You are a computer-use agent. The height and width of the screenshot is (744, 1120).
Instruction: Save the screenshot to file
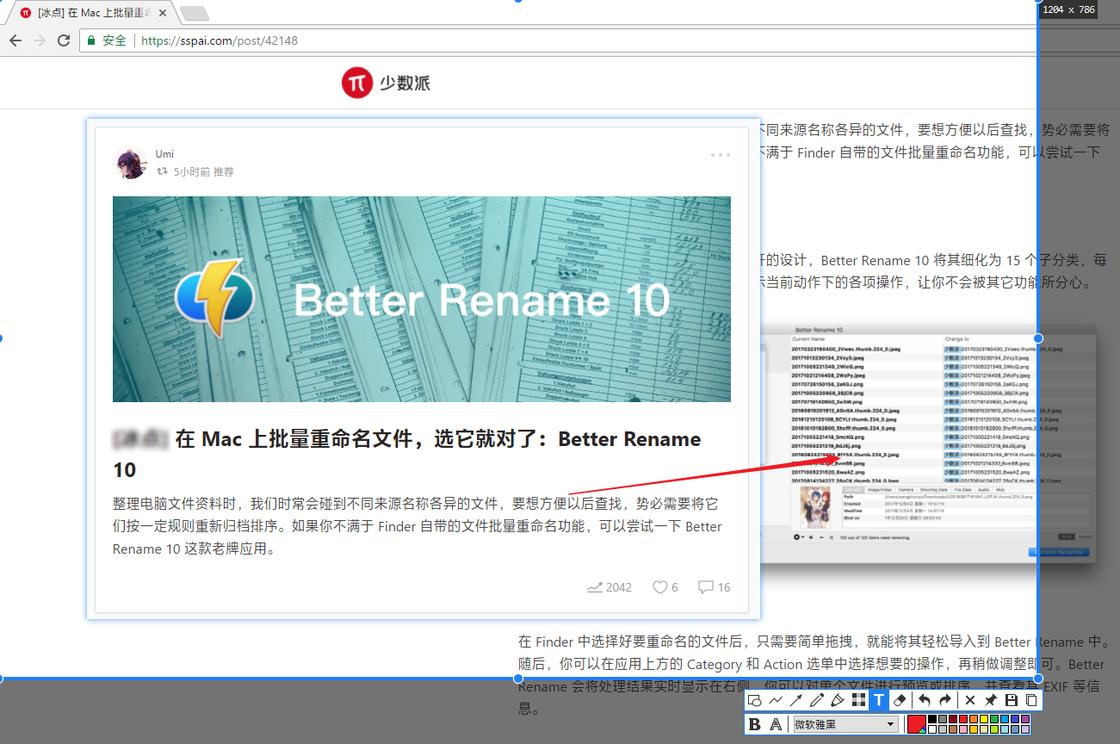[1011, 700]
